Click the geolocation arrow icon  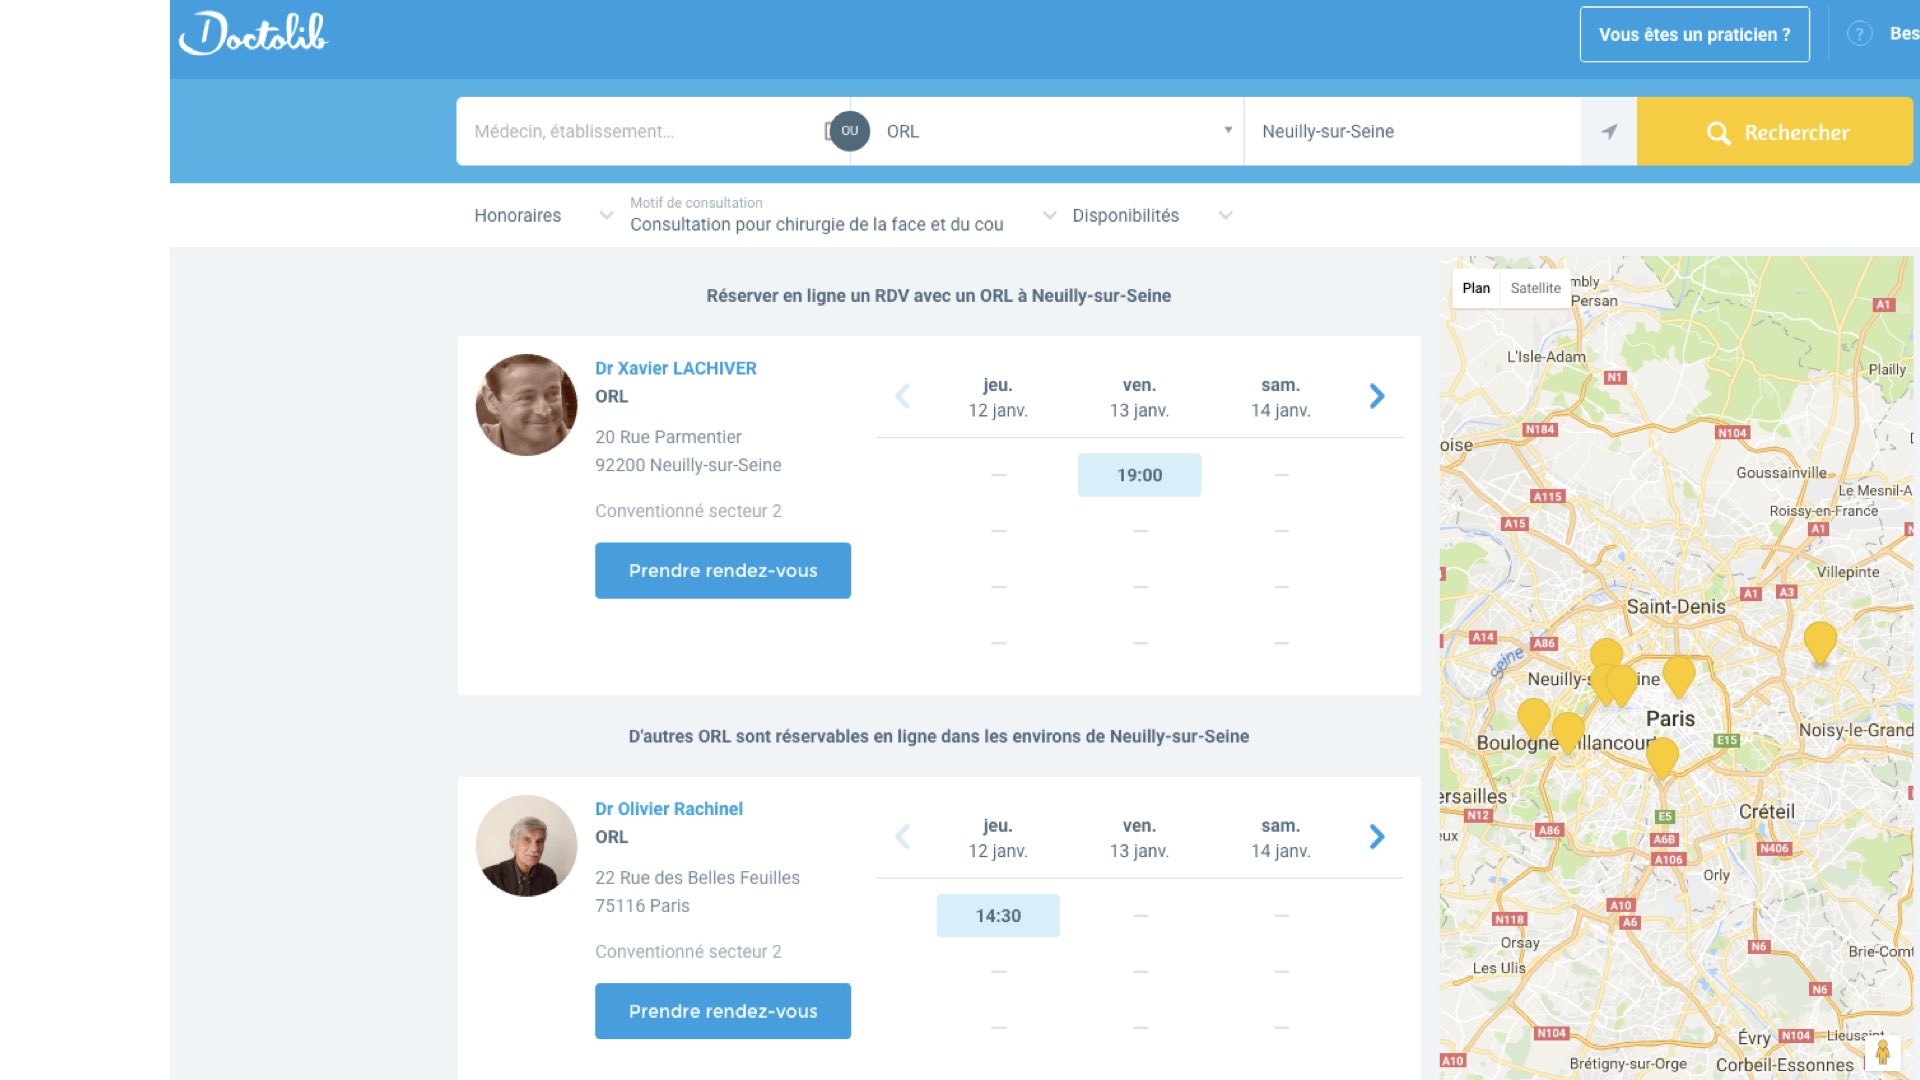click(1609, 131)
